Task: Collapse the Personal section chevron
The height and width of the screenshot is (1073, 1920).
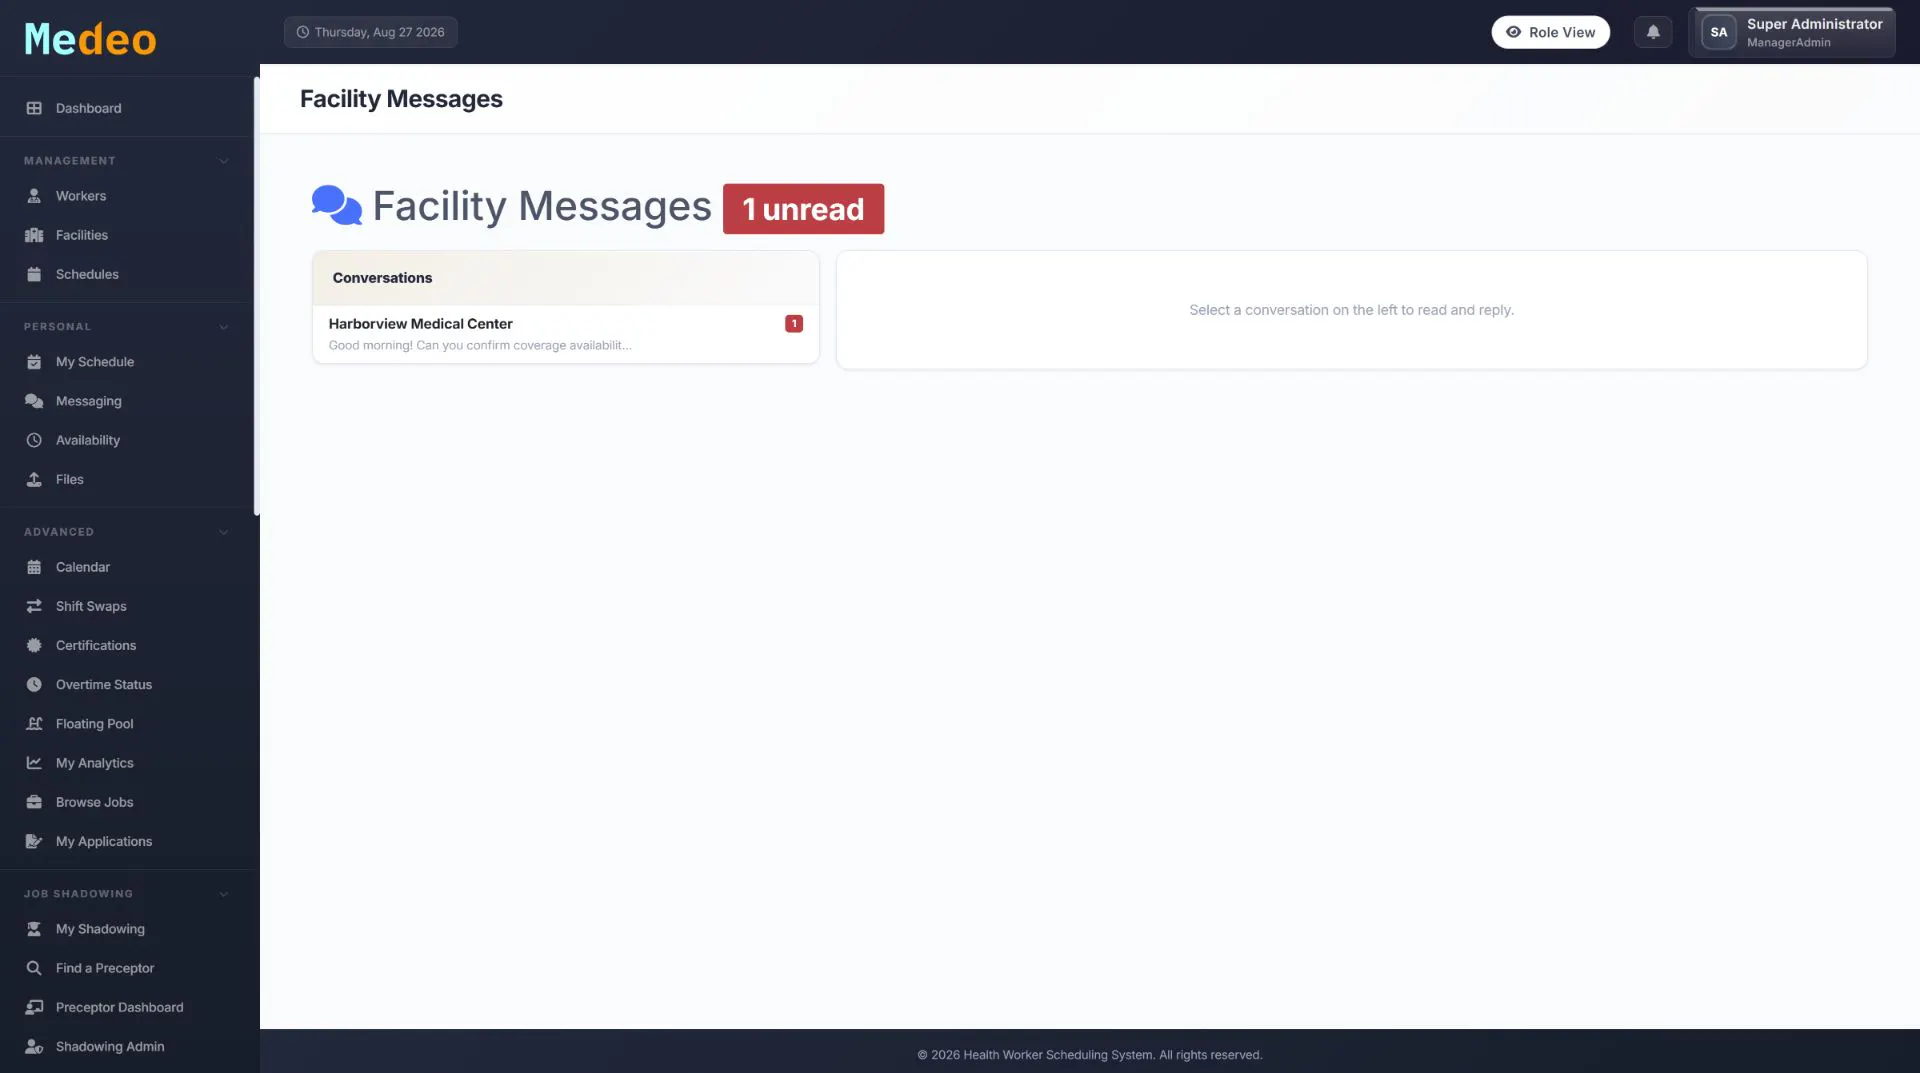Action: coord(223,327)
